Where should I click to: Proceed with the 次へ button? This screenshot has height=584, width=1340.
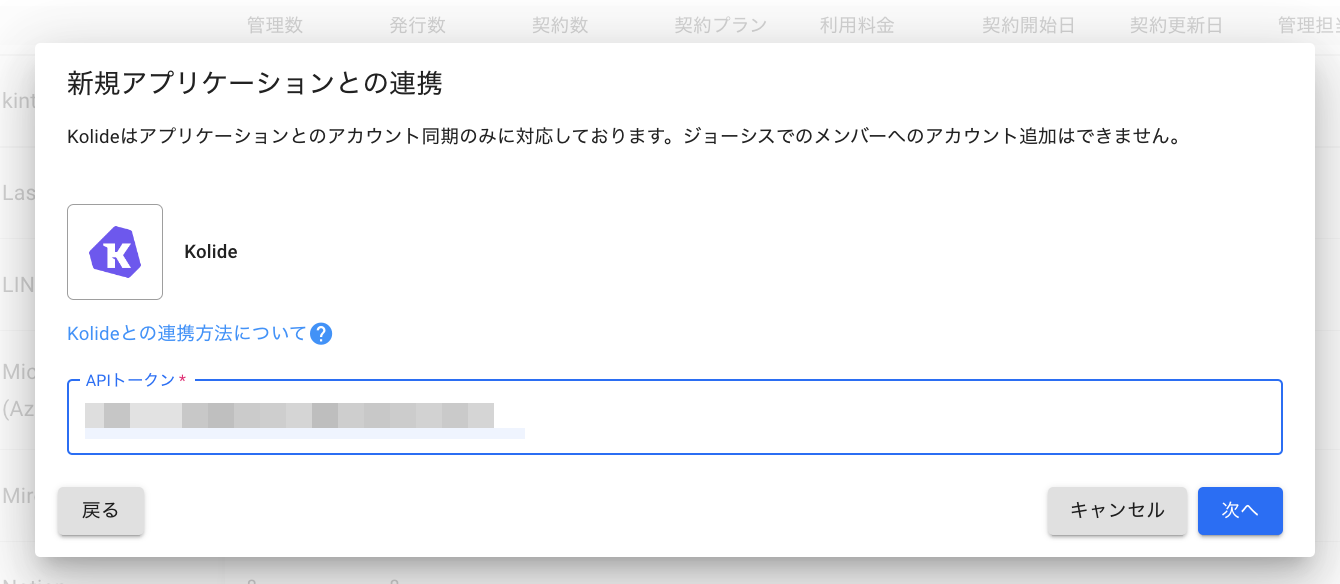click(1240, 511)
